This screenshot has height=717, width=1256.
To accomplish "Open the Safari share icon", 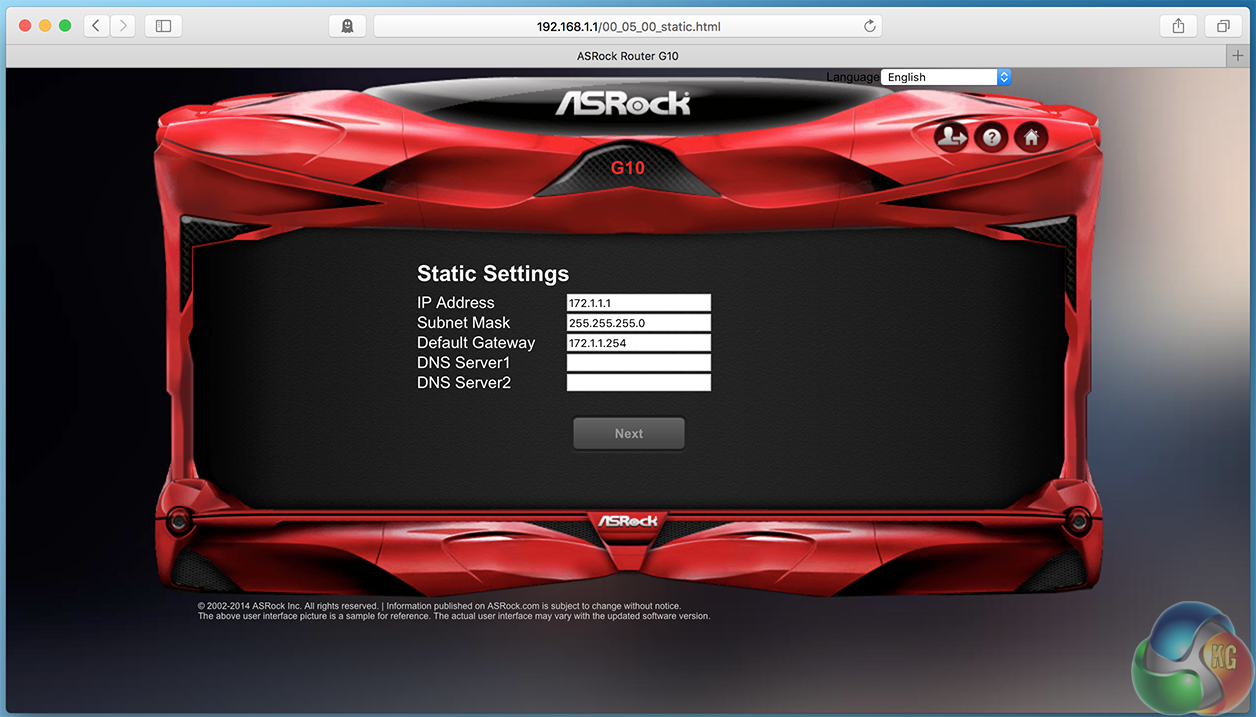I will (x=1178, y=26).
